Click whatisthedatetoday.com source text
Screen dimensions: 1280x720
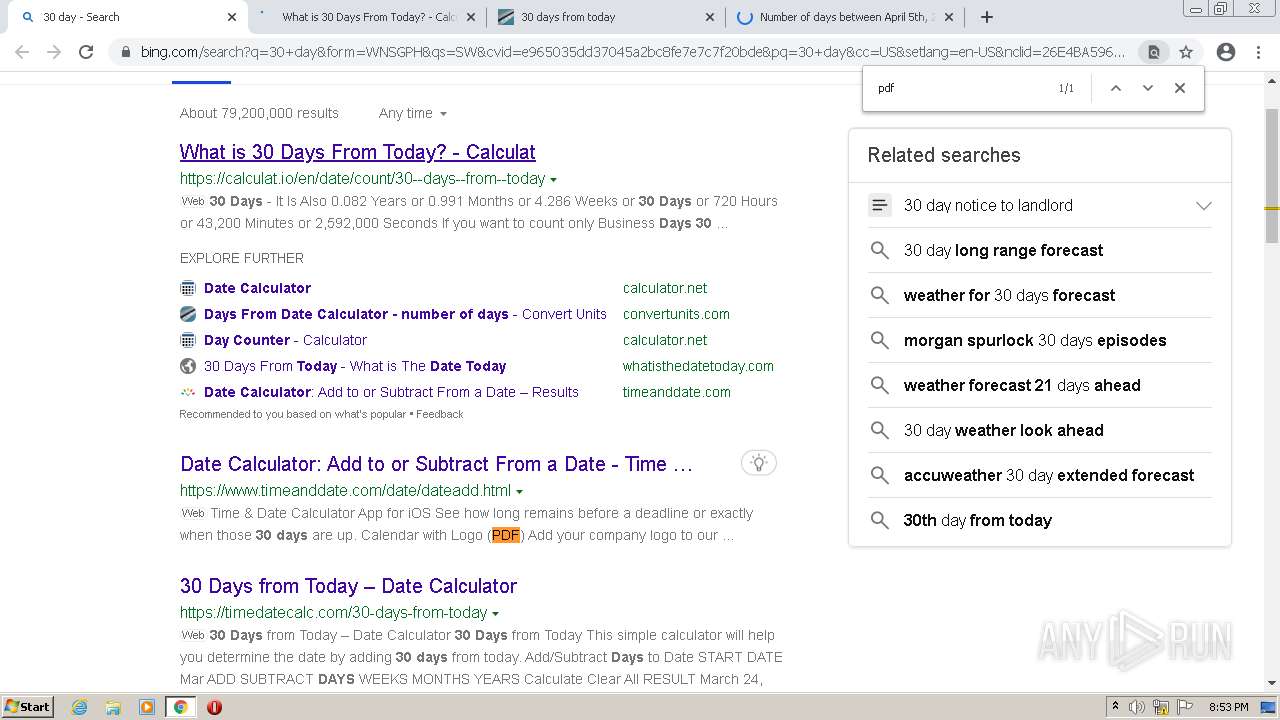tap(698, 366)
